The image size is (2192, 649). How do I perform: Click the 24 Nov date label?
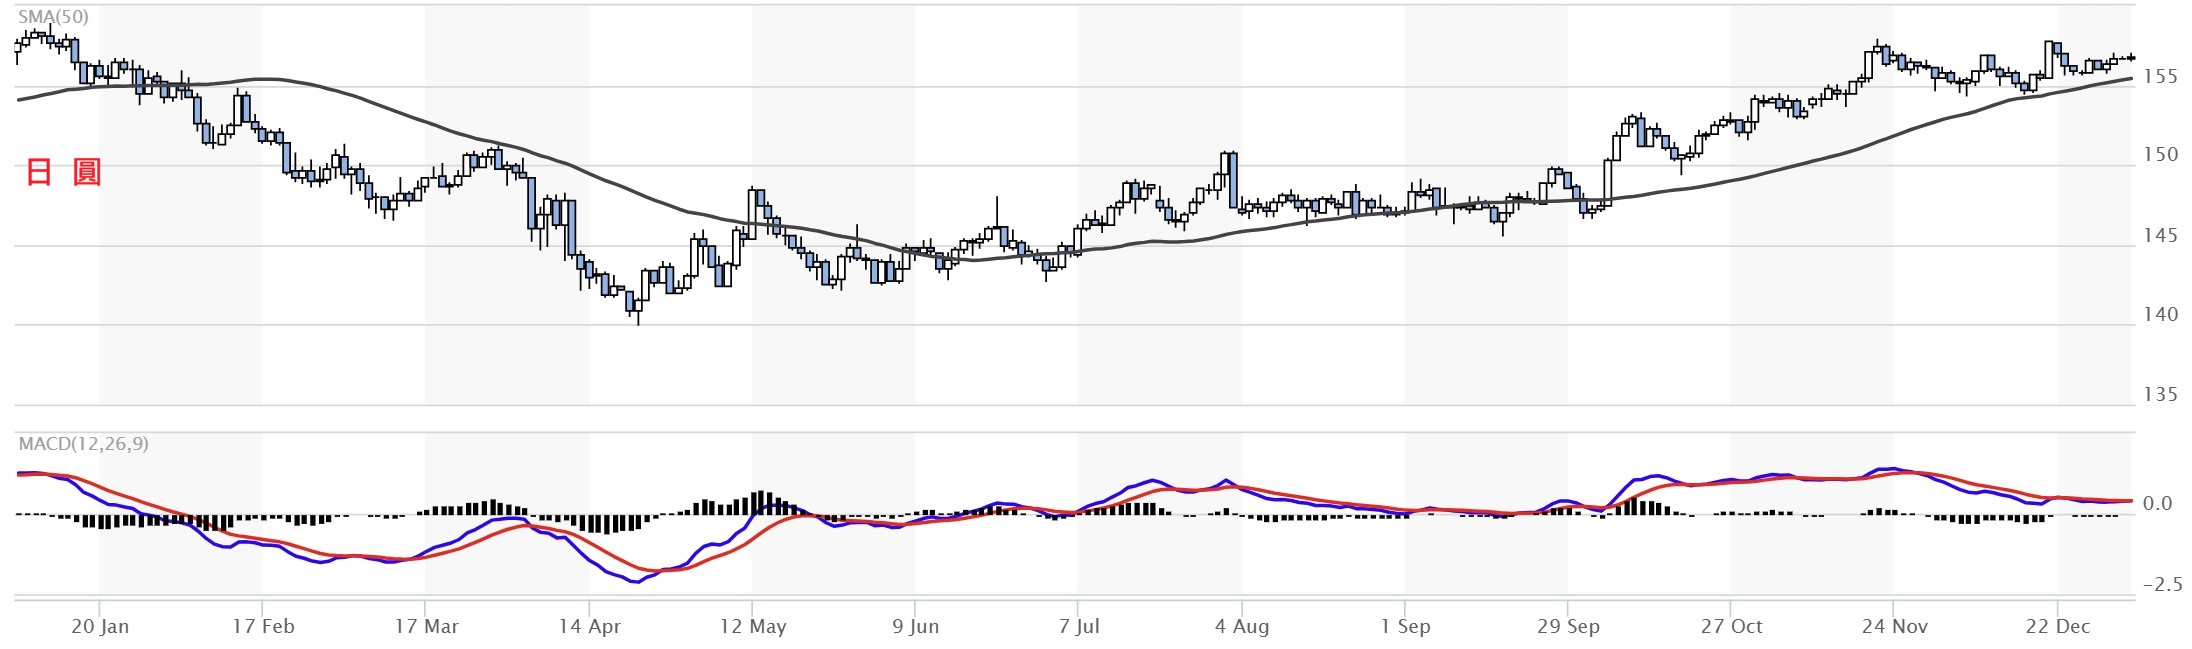click(x=1894, y=626)
